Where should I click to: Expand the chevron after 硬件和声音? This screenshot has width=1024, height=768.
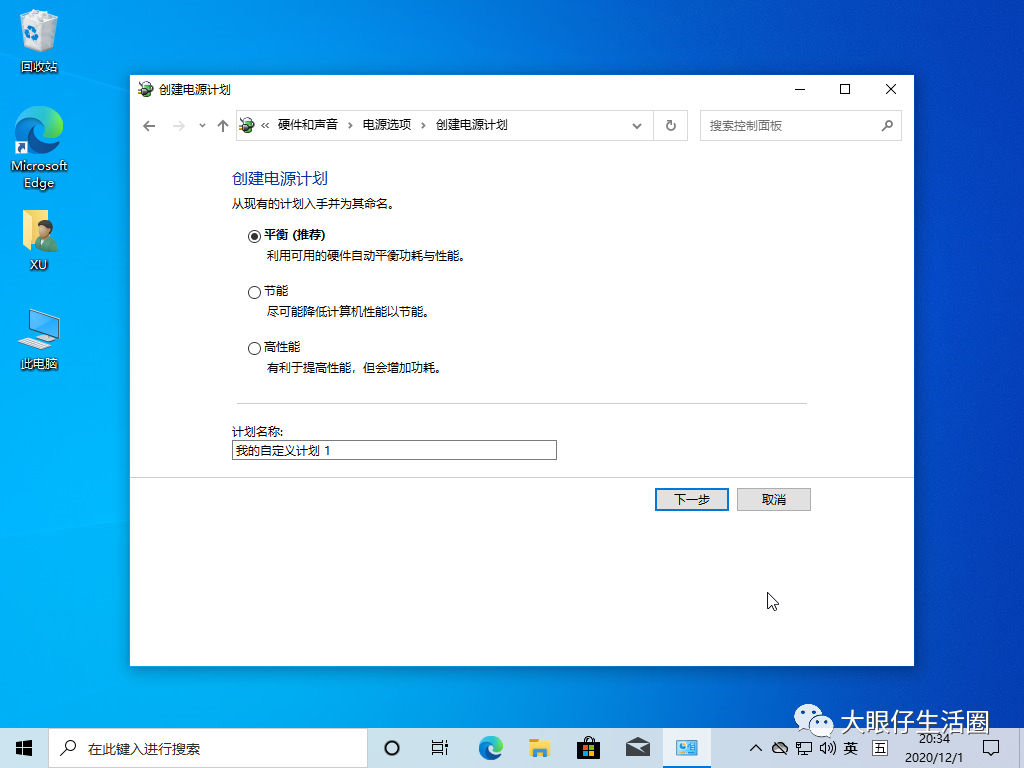tap(350, 125)
